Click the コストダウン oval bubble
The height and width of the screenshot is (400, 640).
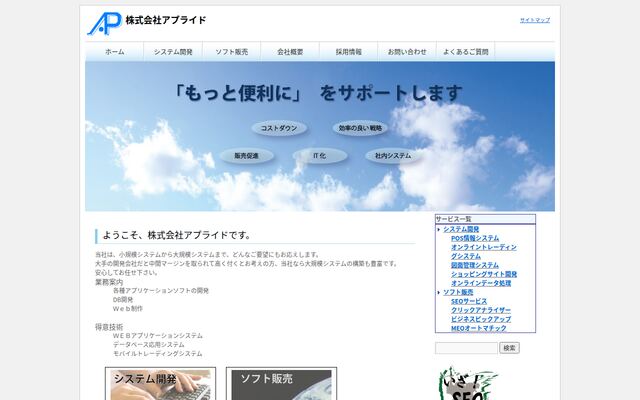279,128
